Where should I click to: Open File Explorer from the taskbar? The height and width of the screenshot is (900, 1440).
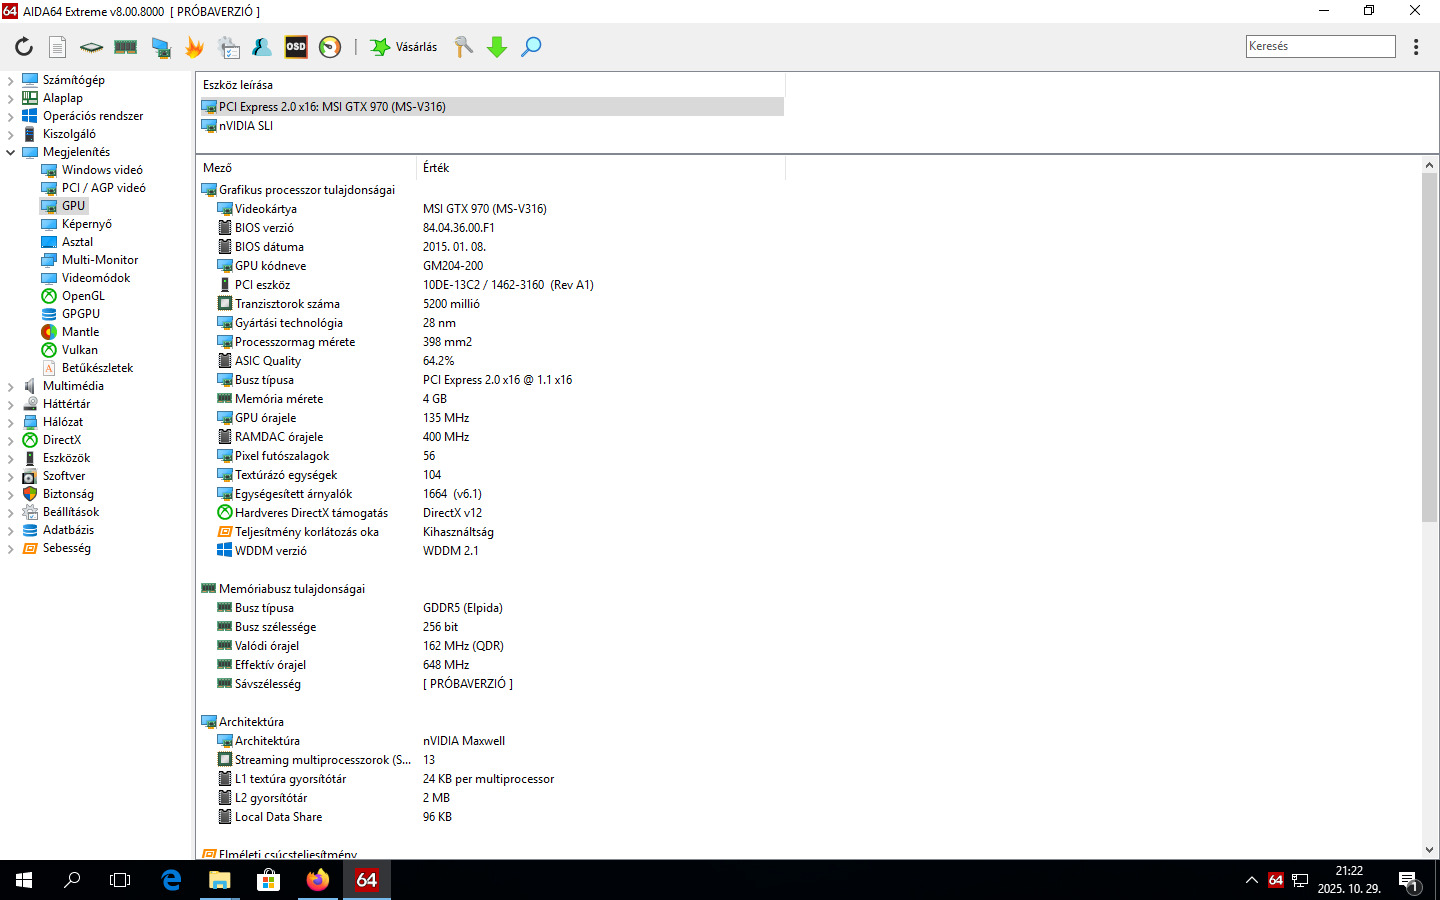point(219,880)
